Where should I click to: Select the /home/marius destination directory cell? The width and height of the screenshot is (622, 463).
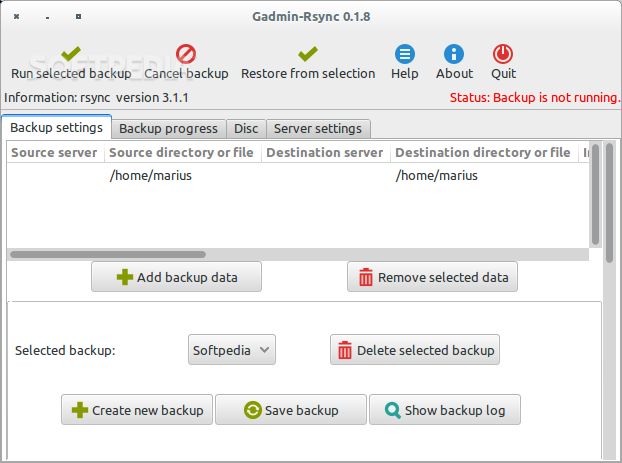point(436,175)
